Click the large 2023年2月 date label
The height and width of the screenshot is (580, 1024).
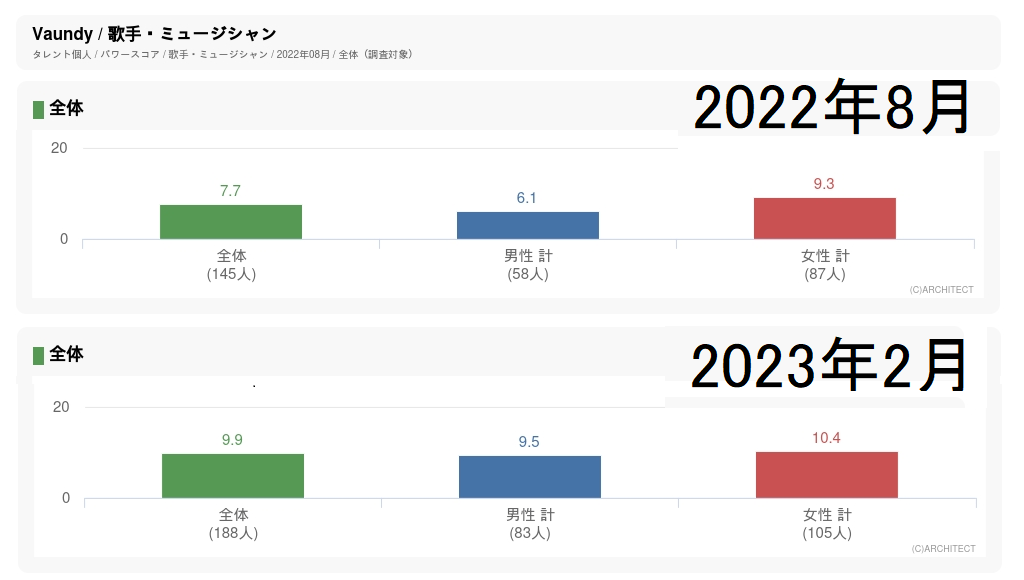(x=829, y=366)
